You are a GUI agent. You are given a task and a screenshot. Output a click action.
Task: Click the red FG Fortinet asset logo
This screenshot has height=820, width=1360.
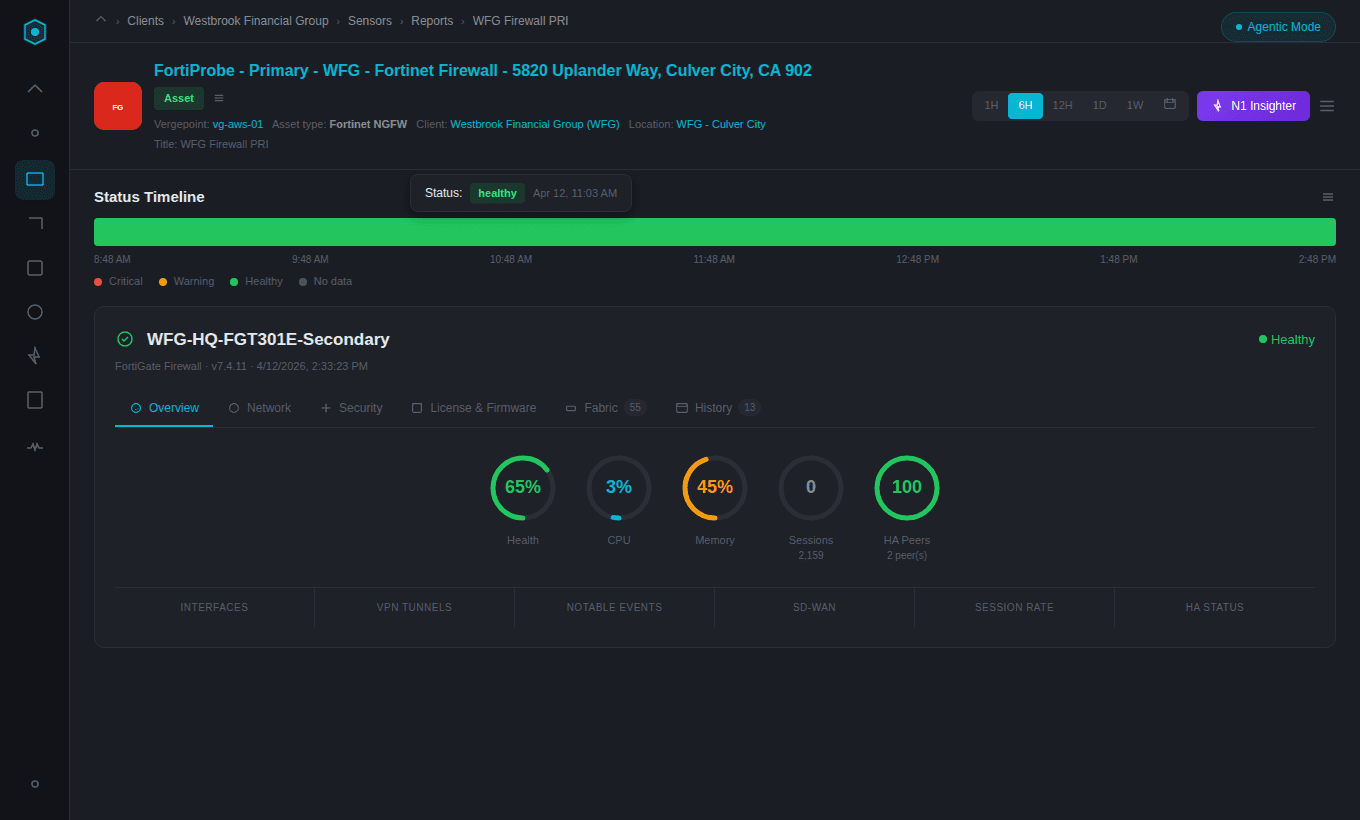[x=118, y=106]
